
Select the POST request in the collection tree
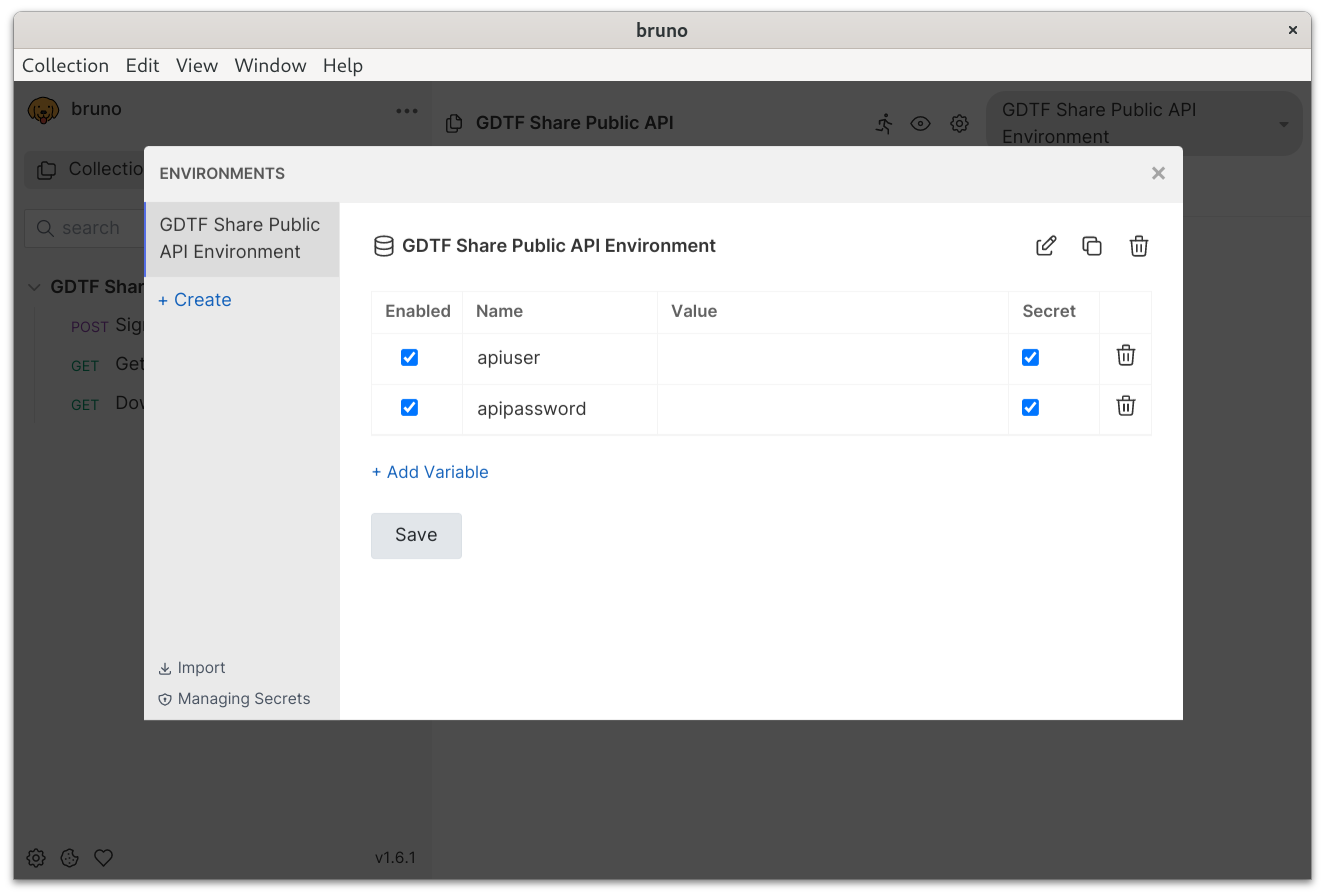coord(107,325)
